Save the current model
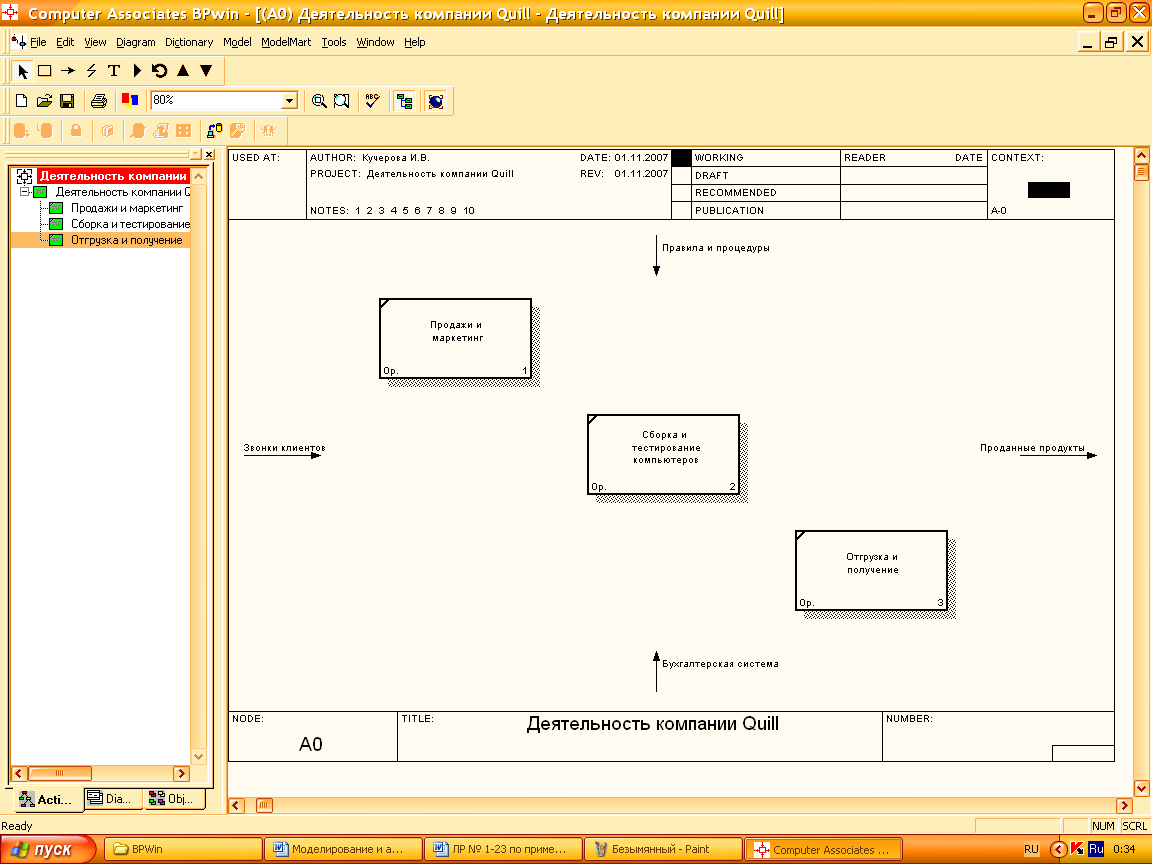 [67, 101]
